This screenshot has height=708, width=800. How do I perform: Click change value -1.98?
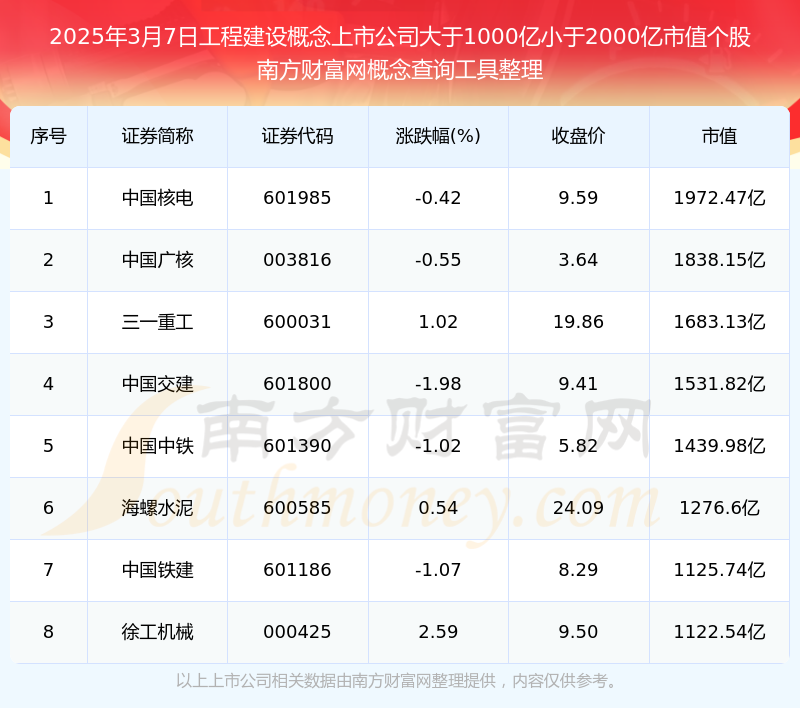(x=438, y=384)
